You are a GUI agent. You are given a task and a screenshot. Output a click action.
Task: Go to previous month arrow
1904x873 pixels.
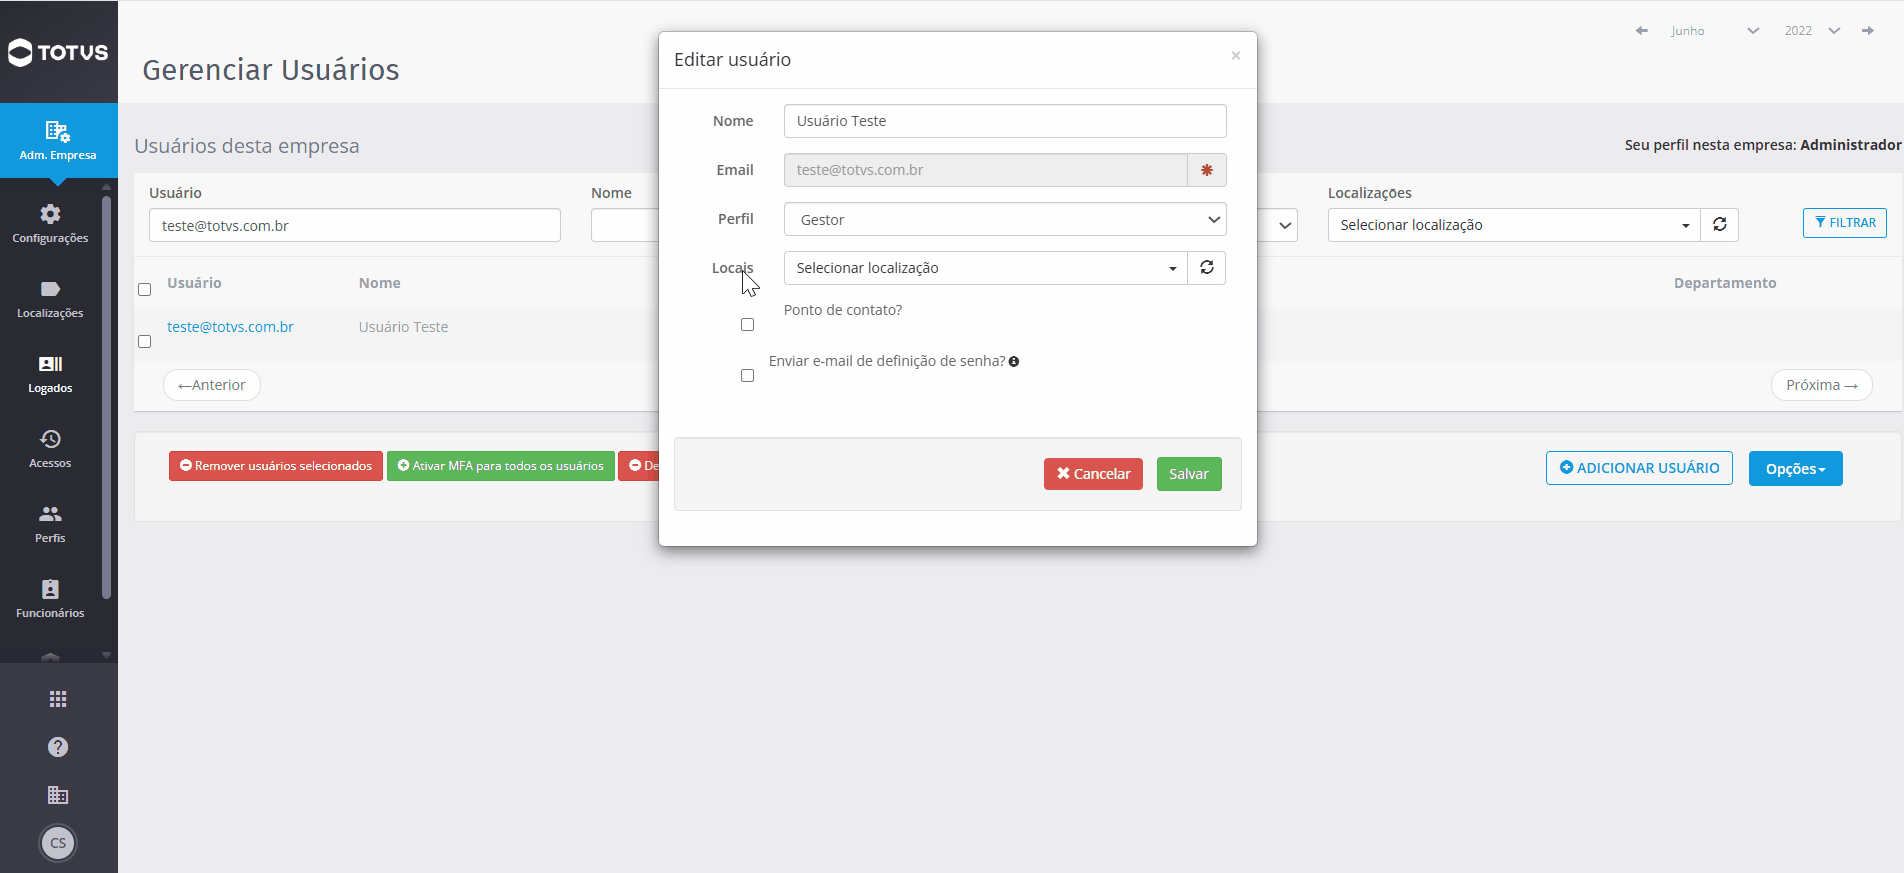pos(1641,31)
